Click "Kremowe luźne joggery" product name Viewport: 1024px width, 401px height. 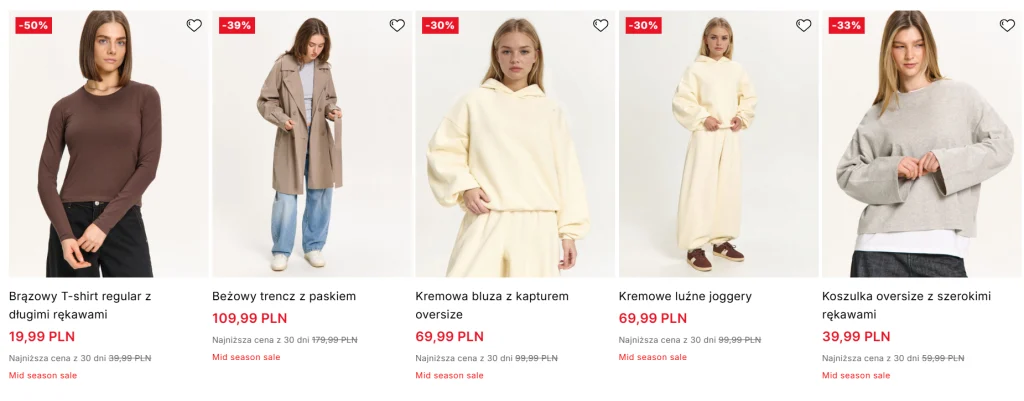pos(685,296)
